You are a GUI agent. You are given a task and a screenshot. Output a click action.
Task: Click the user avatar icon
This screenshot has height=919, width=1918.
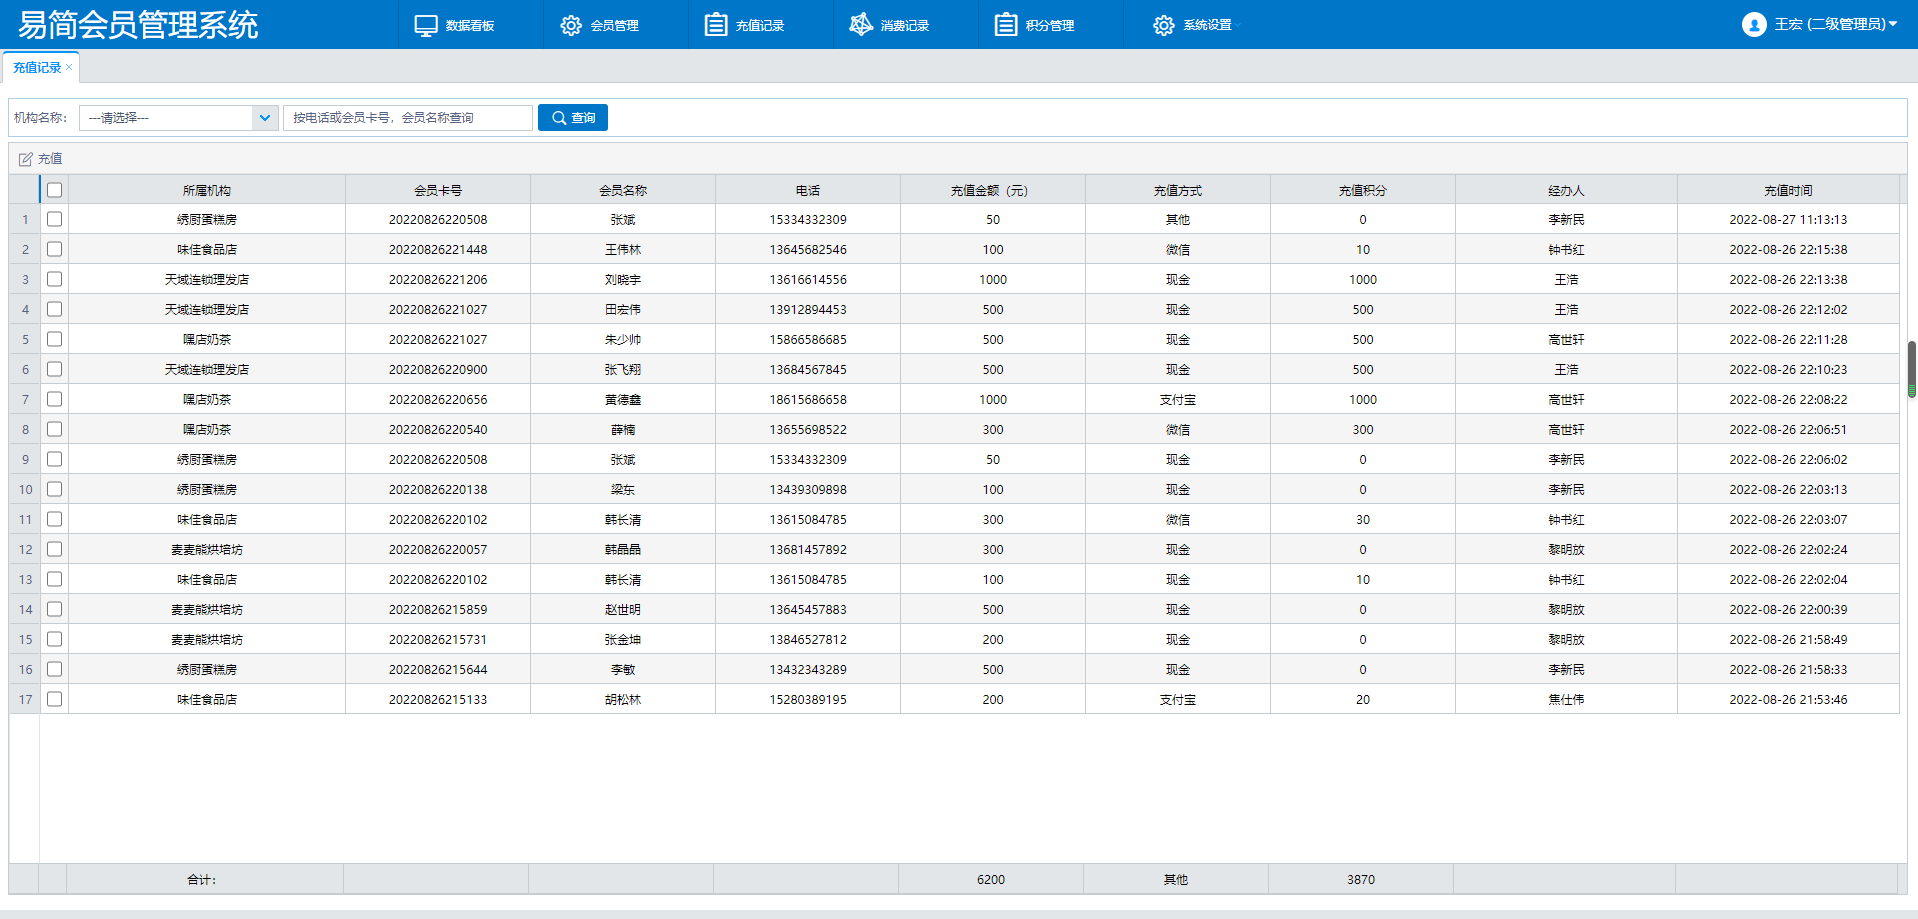click(x=1754, y=25)
